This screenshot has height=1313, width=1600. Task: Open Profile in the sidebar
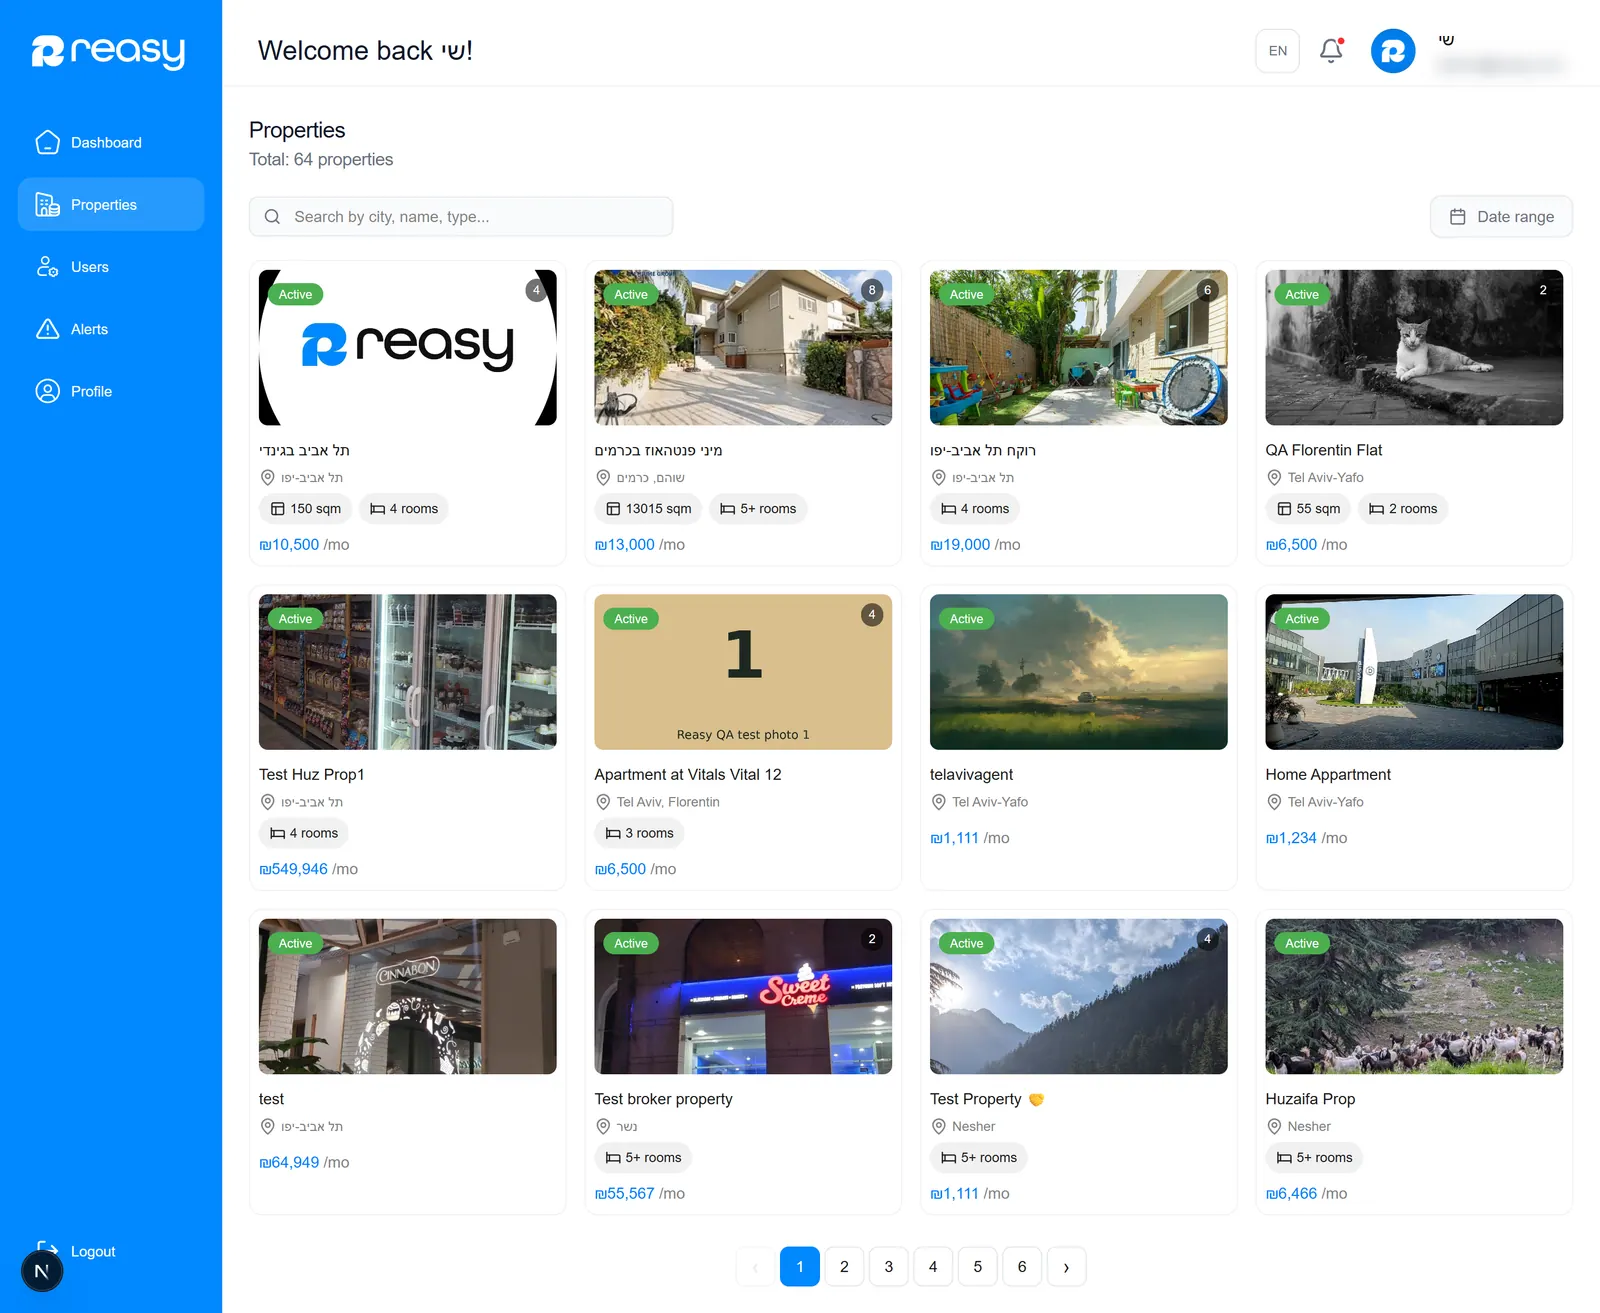111,391
